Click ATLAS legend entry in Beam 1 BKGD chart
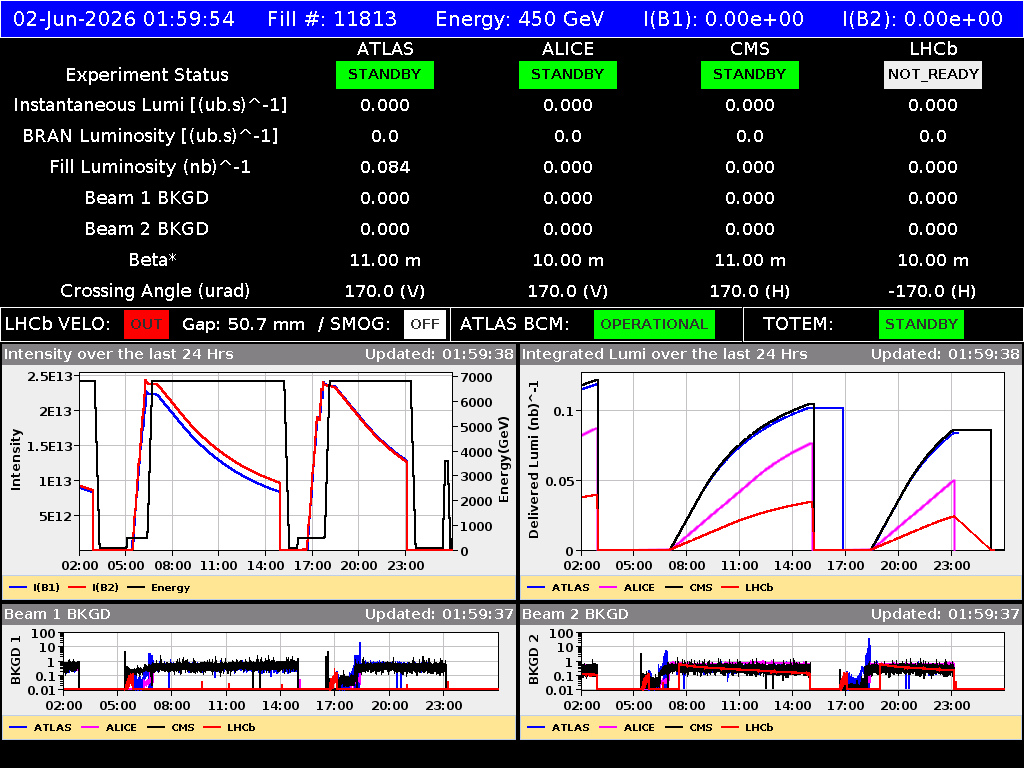This screenshot has width=1024, height=768. click(40, 728)
